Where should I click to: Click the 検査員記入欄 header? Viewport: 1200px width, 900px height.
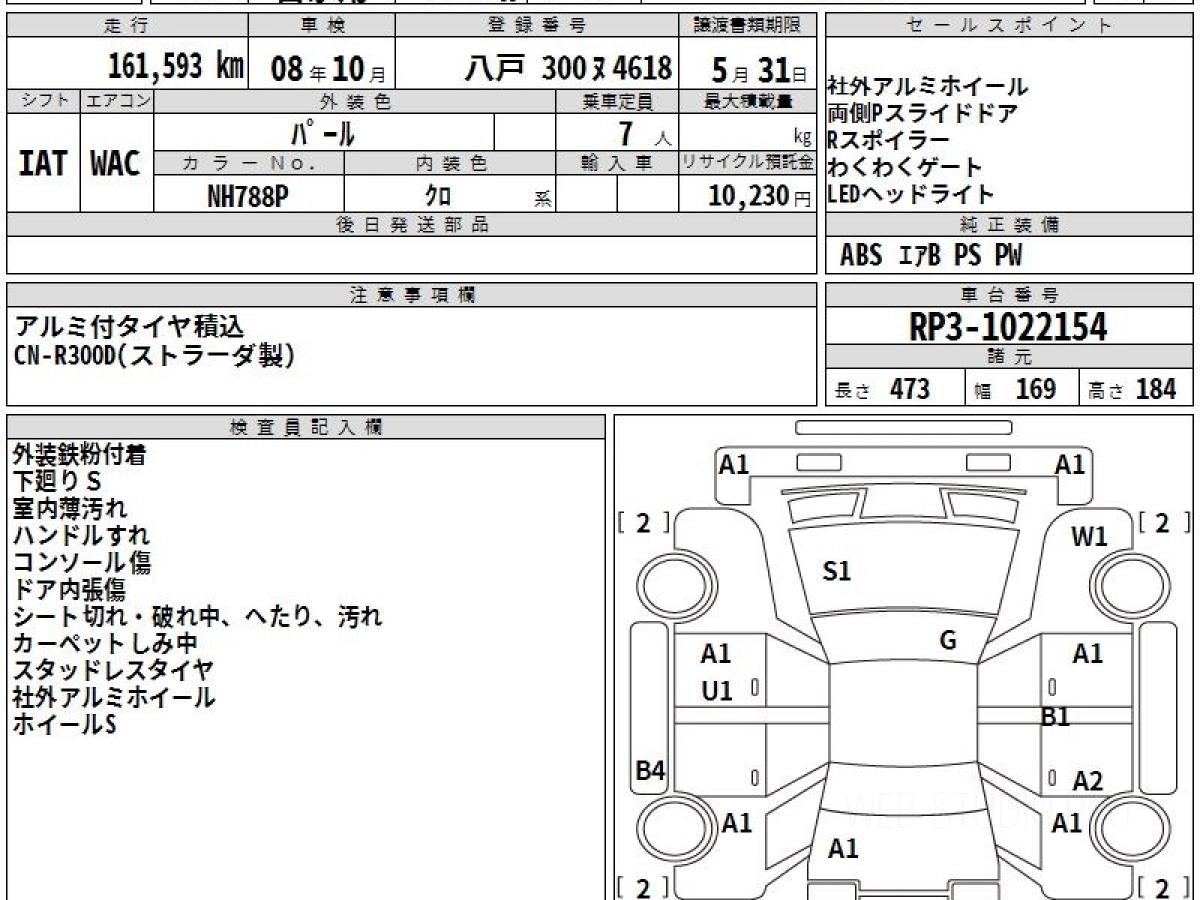(x=306, y=427)
